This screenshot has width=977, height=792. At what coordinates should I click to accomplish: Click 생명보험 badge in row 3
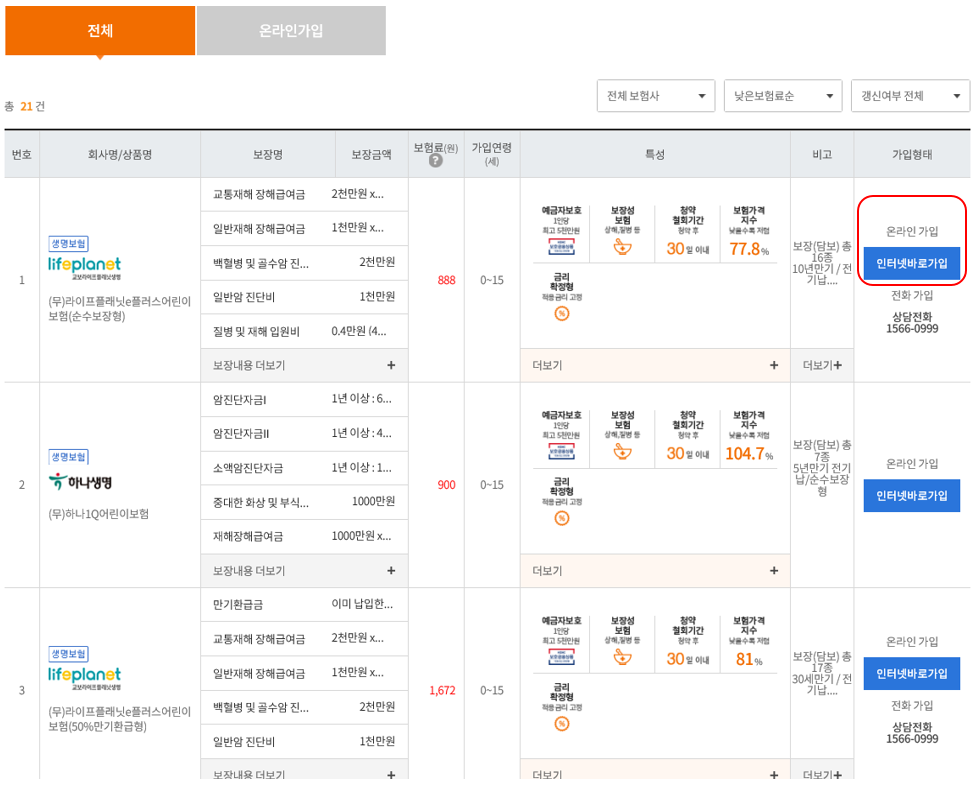point(69,654)
